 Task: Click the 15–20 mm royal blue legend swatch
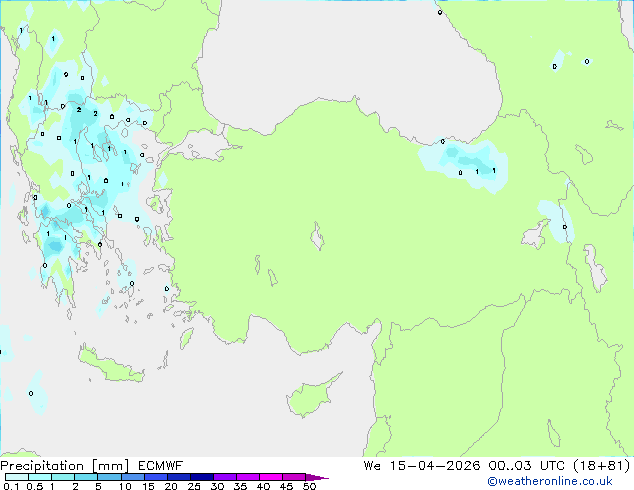click(x=155, y=477)
